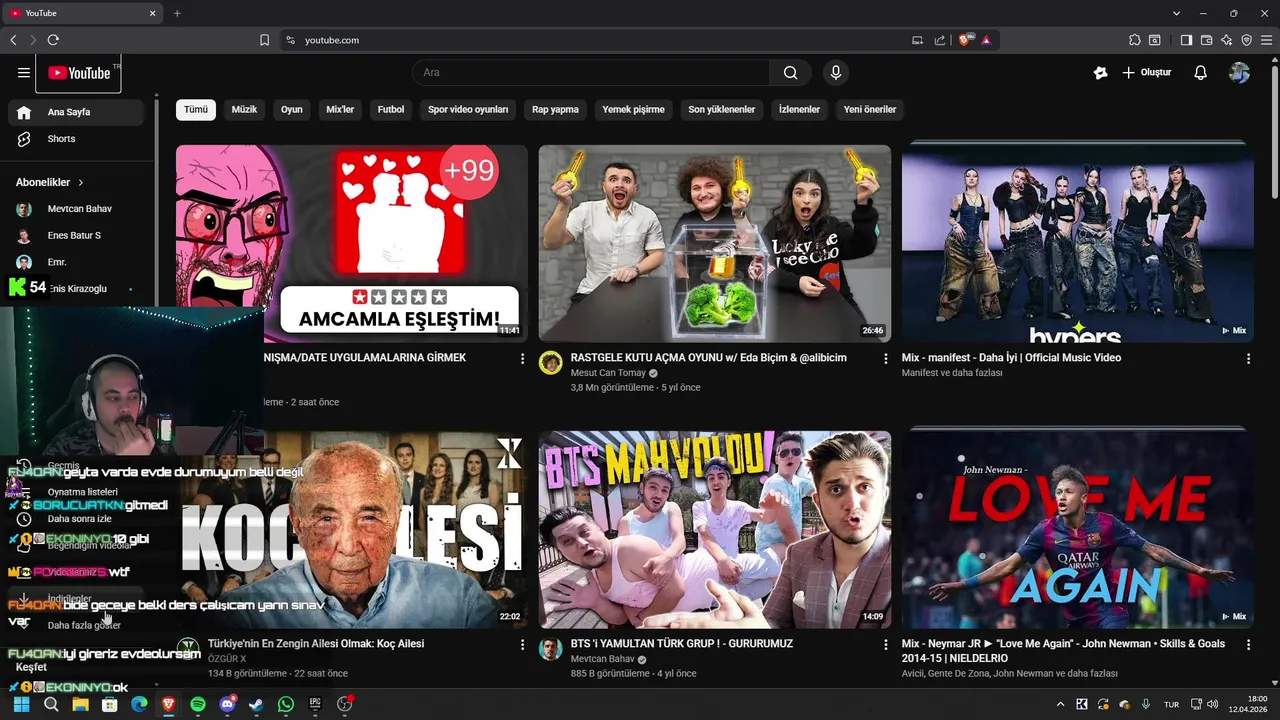Select the Spor video oyunları chip
1280x720 pixels.
coord(468,110)
